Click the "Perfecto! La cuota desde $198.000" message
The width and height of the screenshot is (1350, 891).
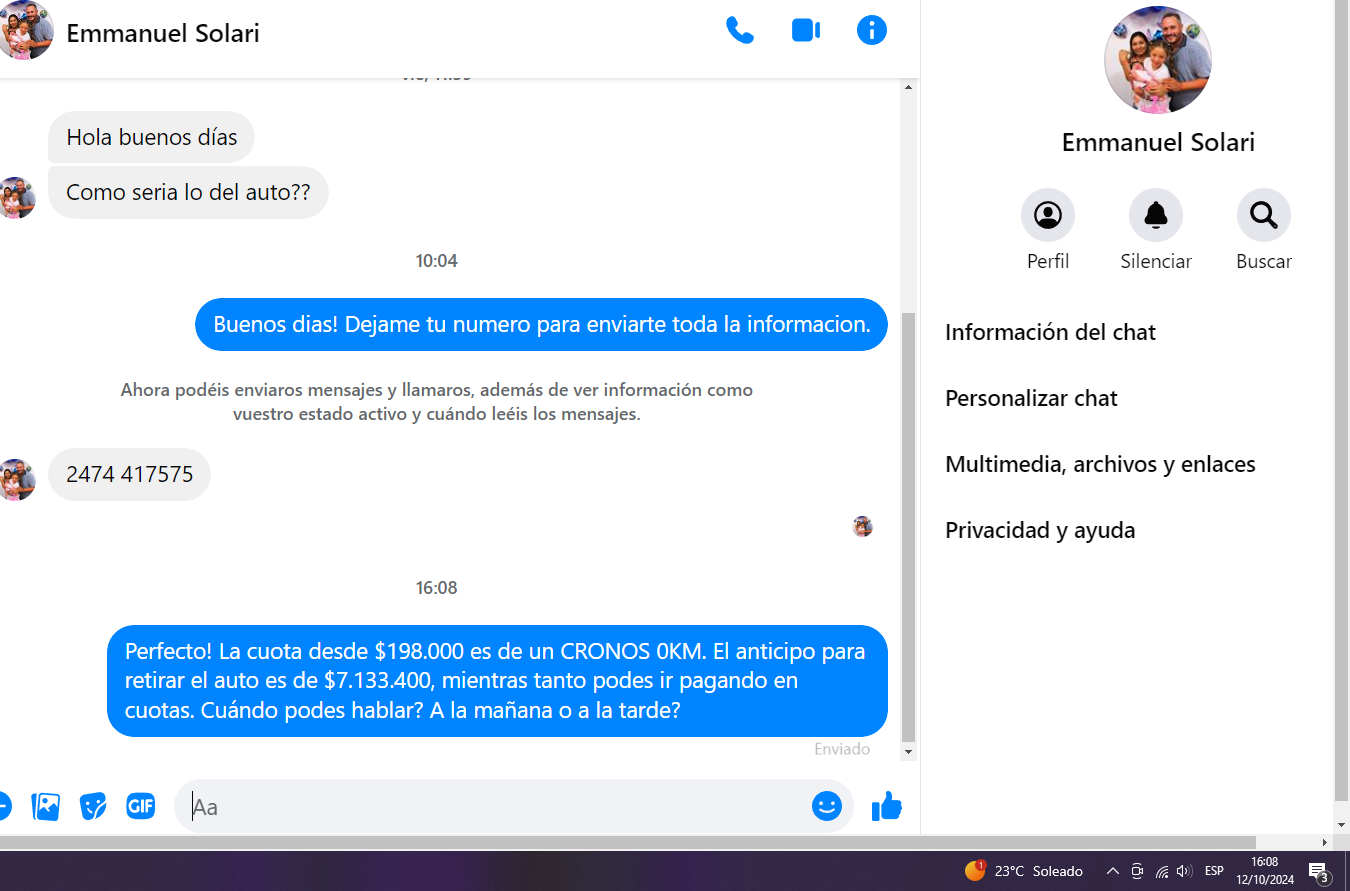497,681
